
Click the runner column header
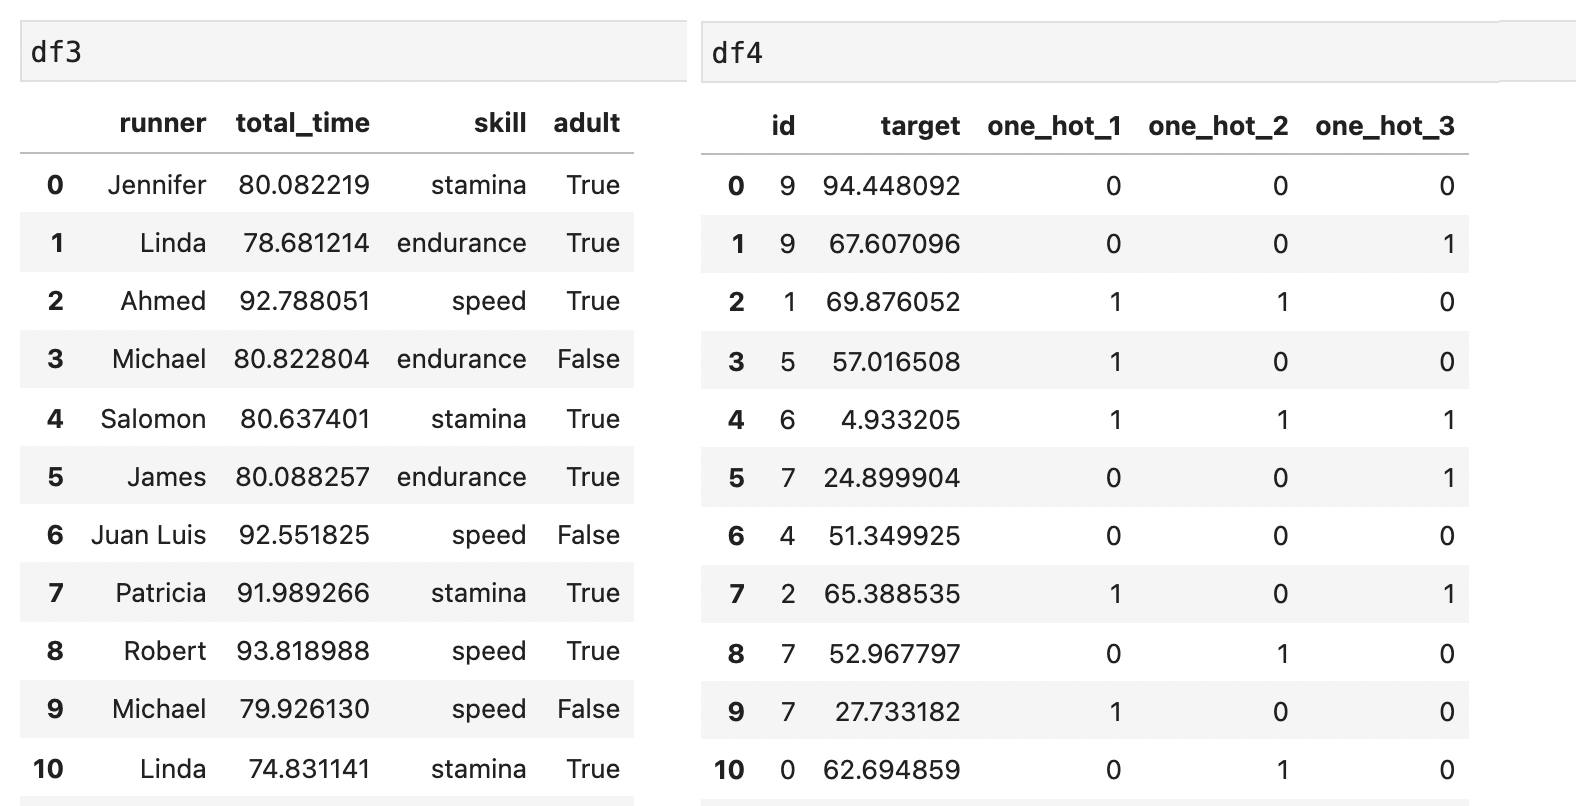click(162, 123)
